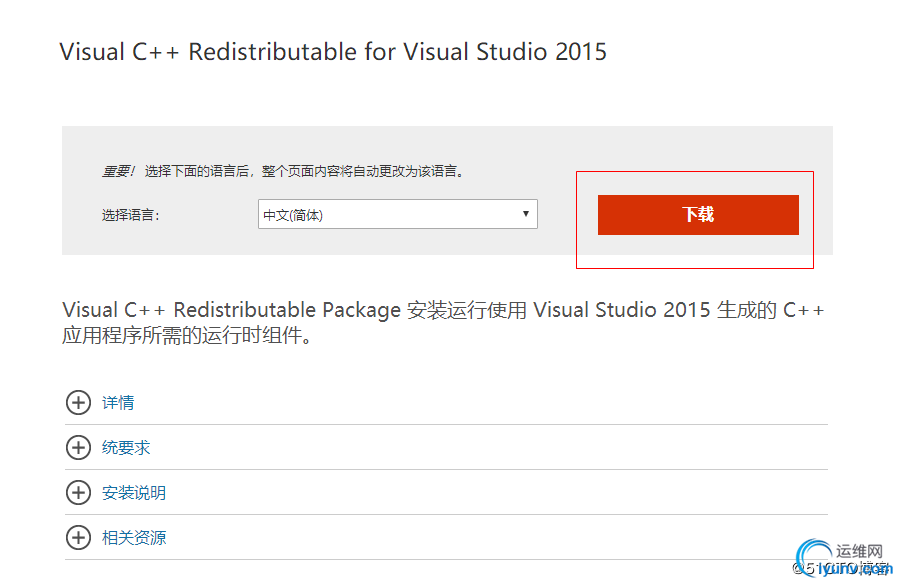Expand the 统要求 section plus icon
This screenshot has width=899, height=585.
(79, 447)
